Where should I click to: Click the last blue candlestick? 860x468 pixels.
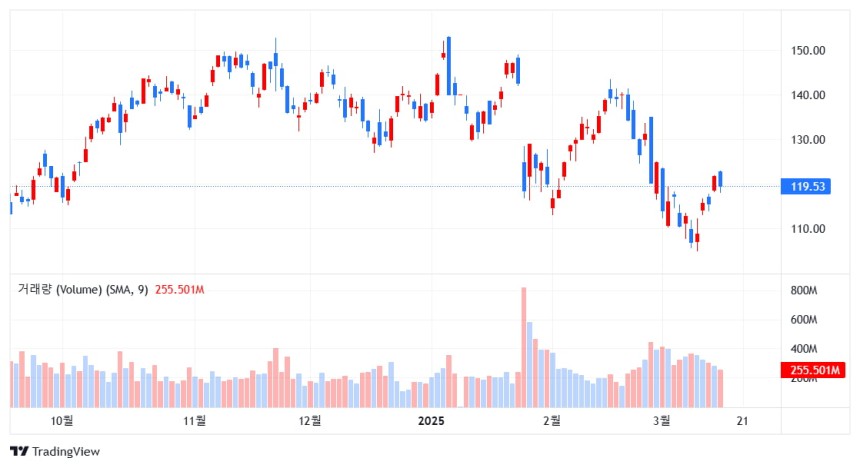pos(720,180)
